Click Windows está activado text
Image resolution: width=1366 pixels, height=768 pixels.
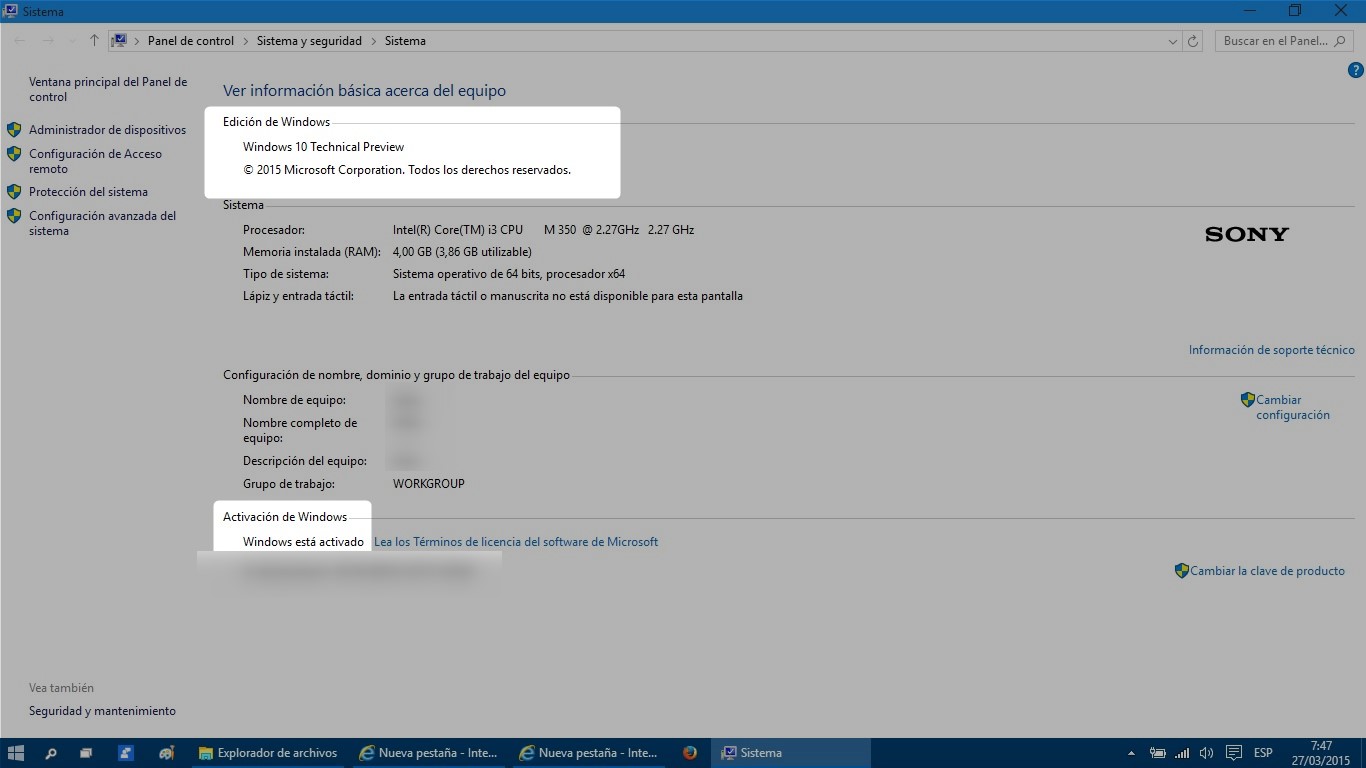[303, 542]
